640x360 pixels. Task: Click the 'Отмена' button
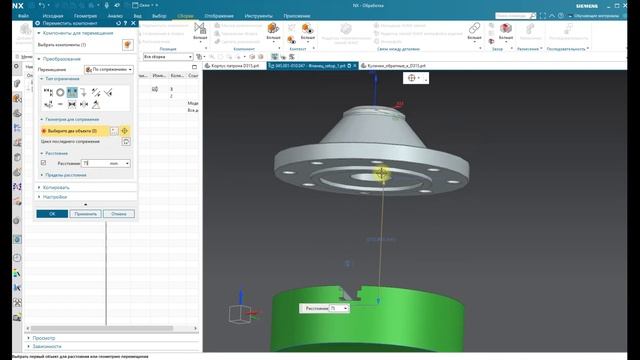click(119, 213)
